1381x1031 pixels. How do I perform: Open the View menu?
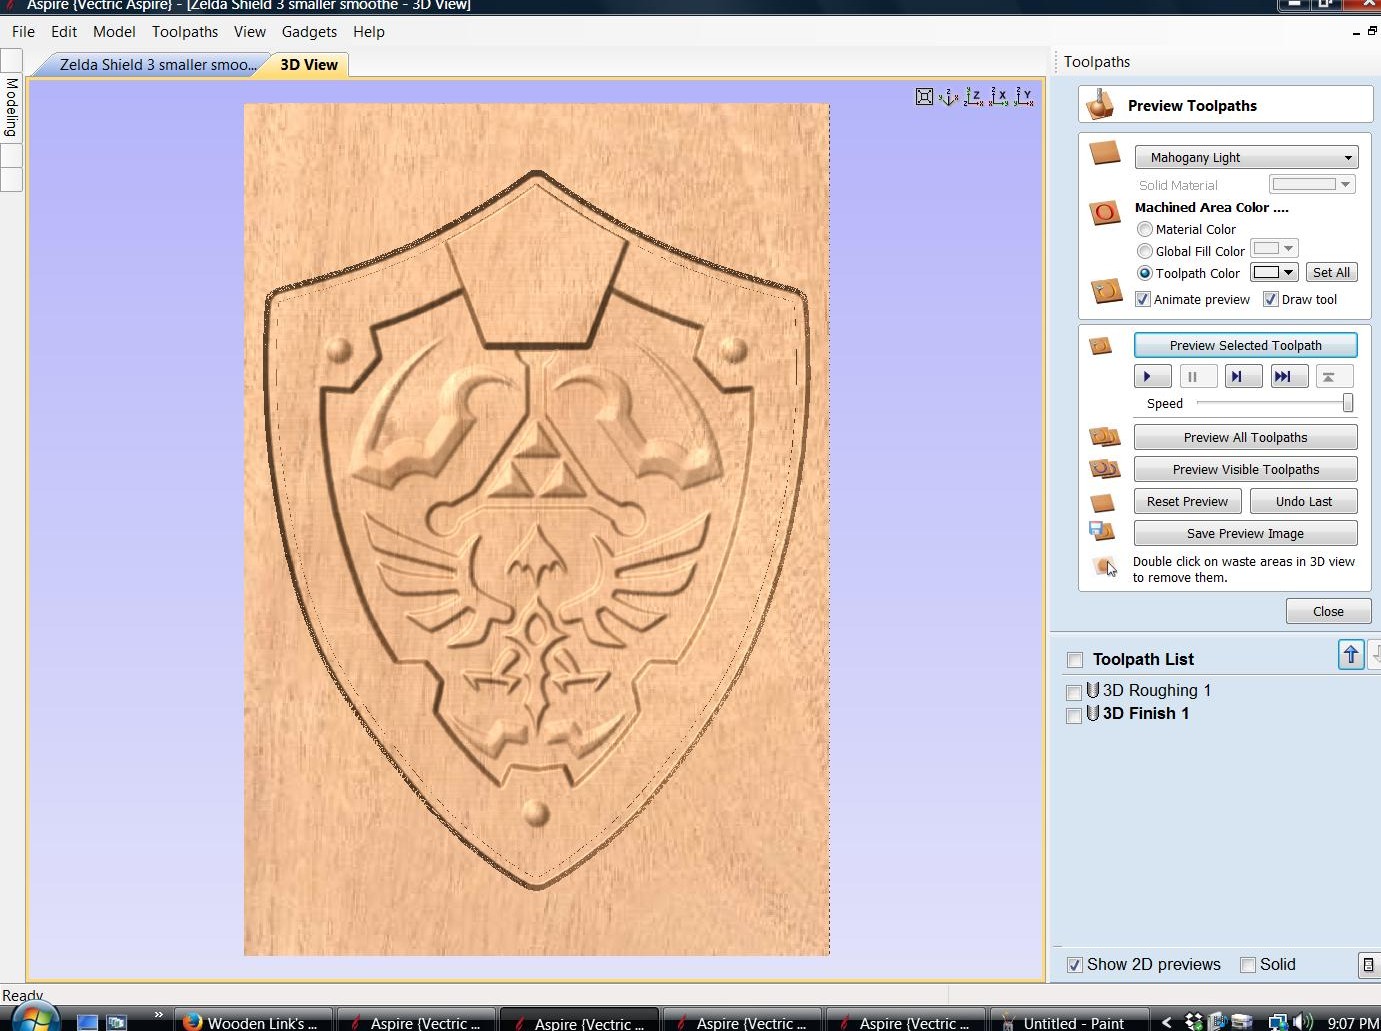coord(250,32)
